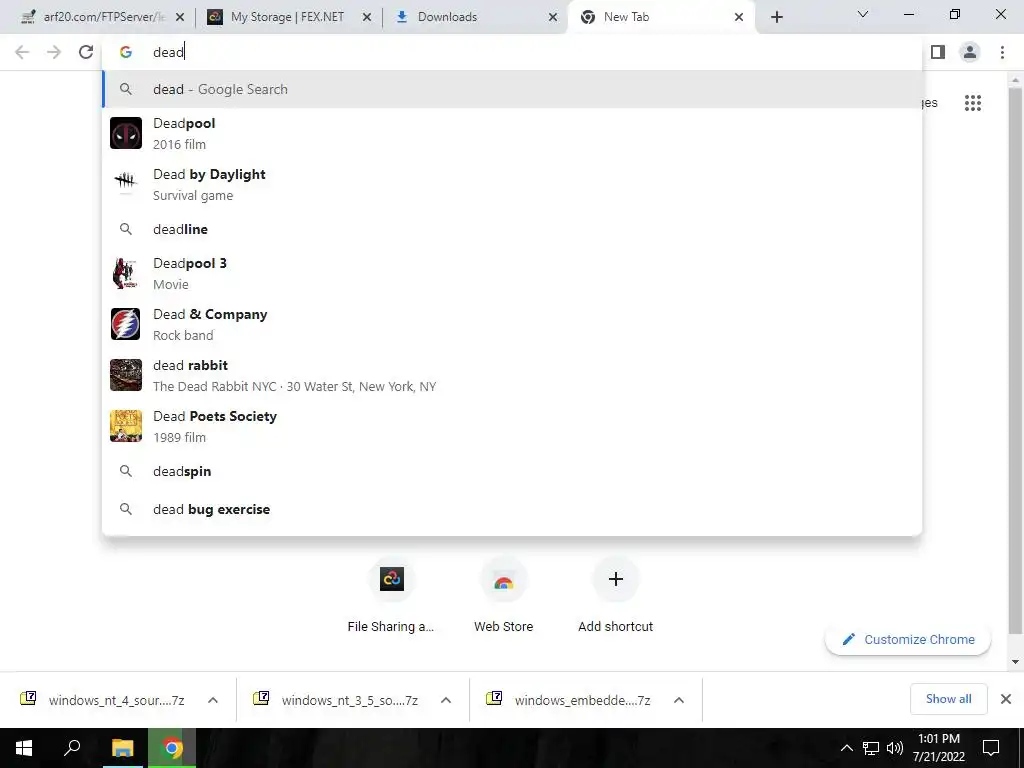Viewport: 1024px width, 768px height.
Task: Click the Deadpool movie thumbnail
Action: (126, 133)
